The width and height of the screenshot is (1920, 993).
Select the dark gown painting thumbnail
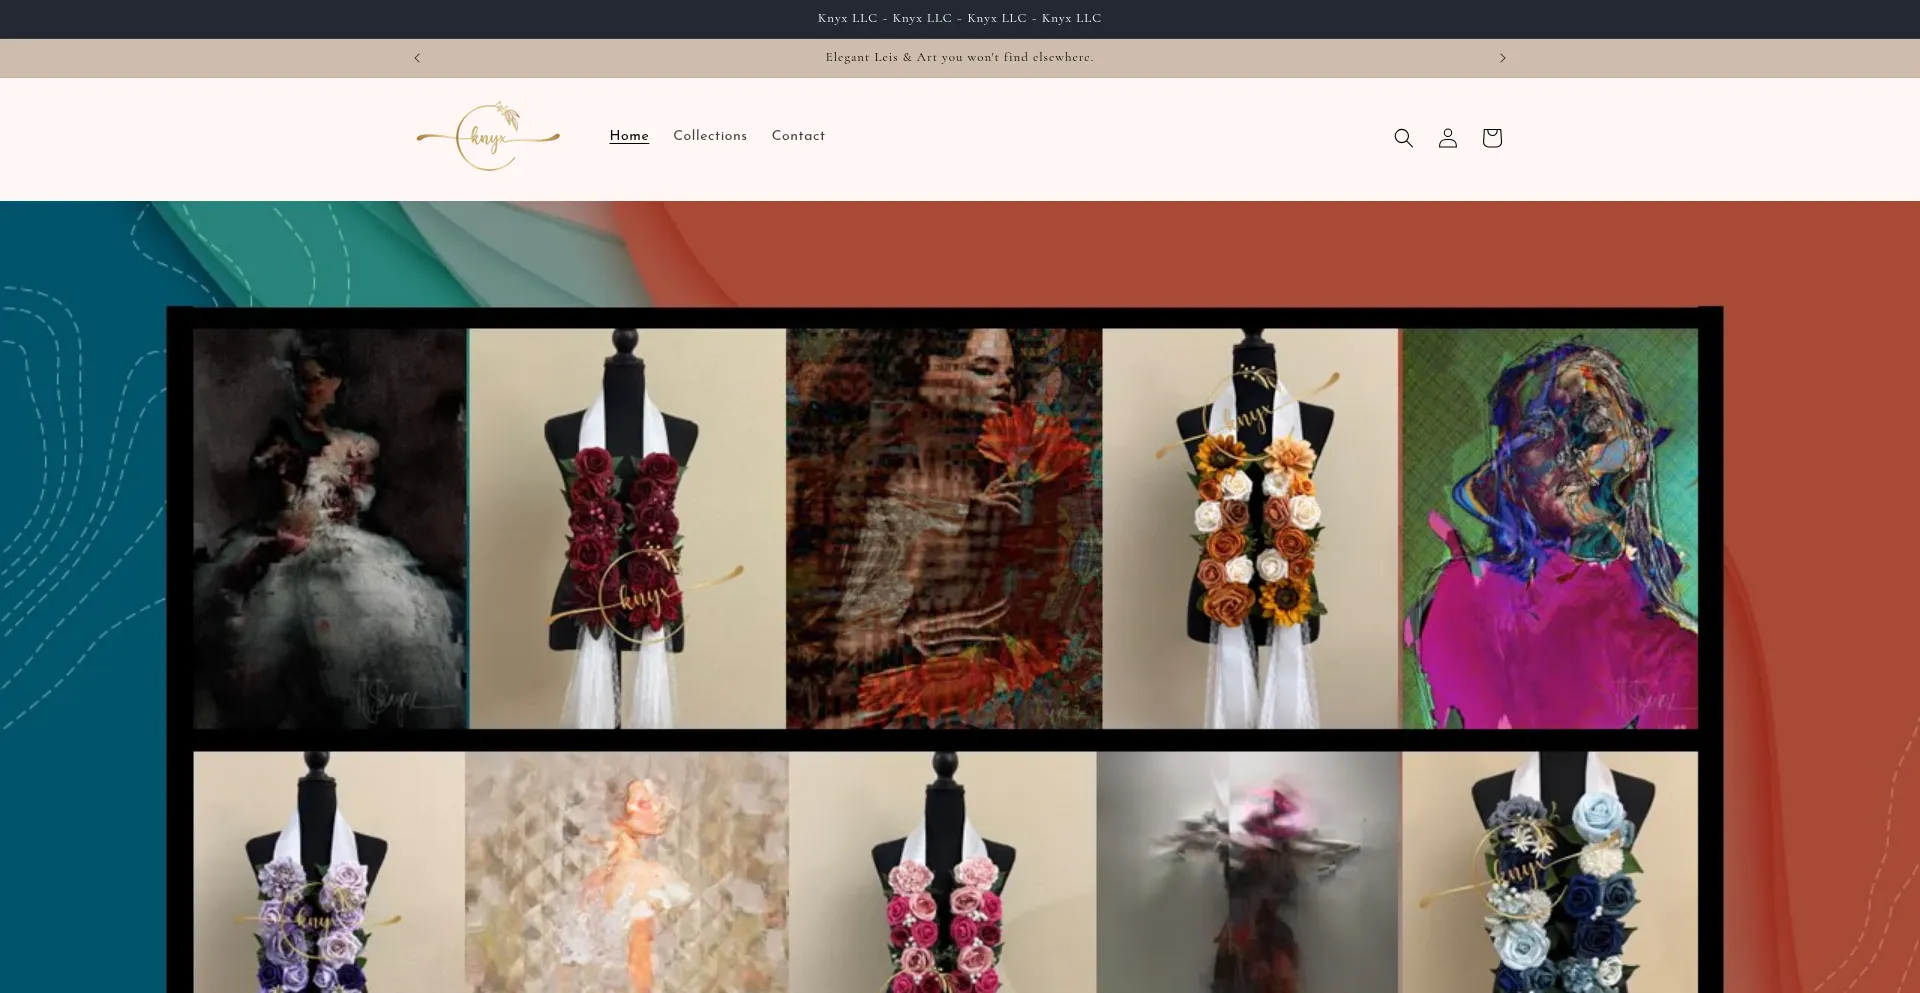click(330, 528)
